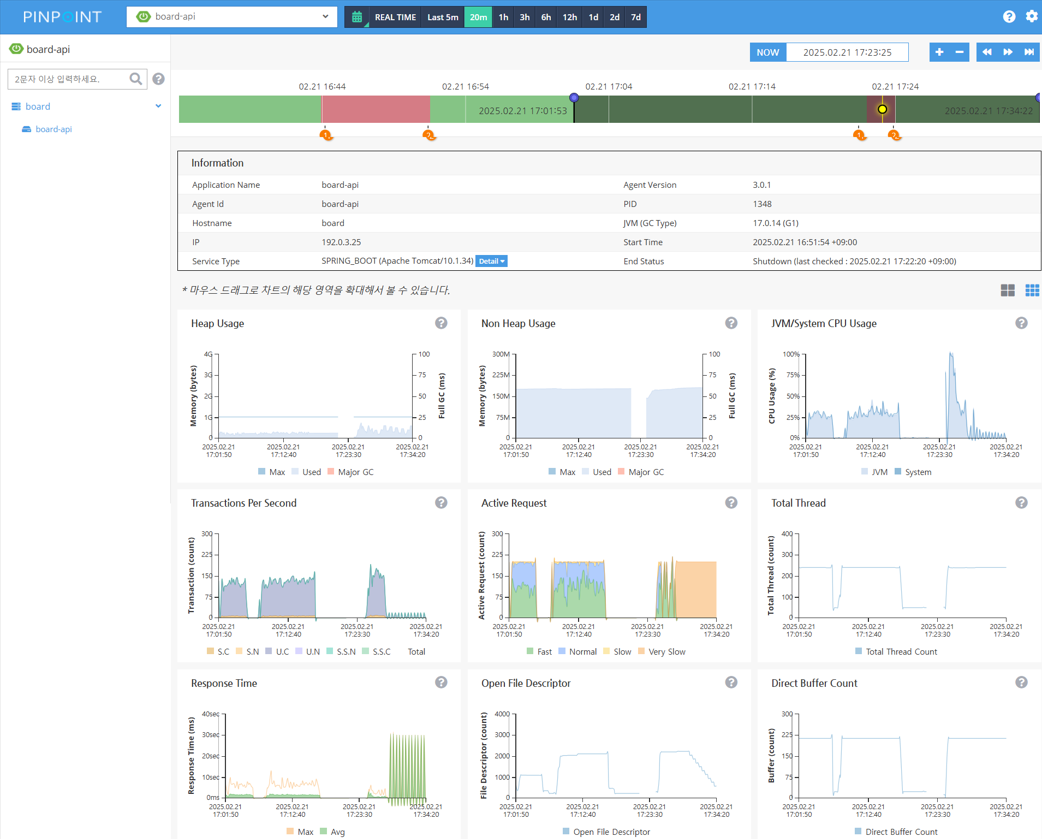Select 6h period tab
This screenshot has height=839, width=1042.
[546, 17]
